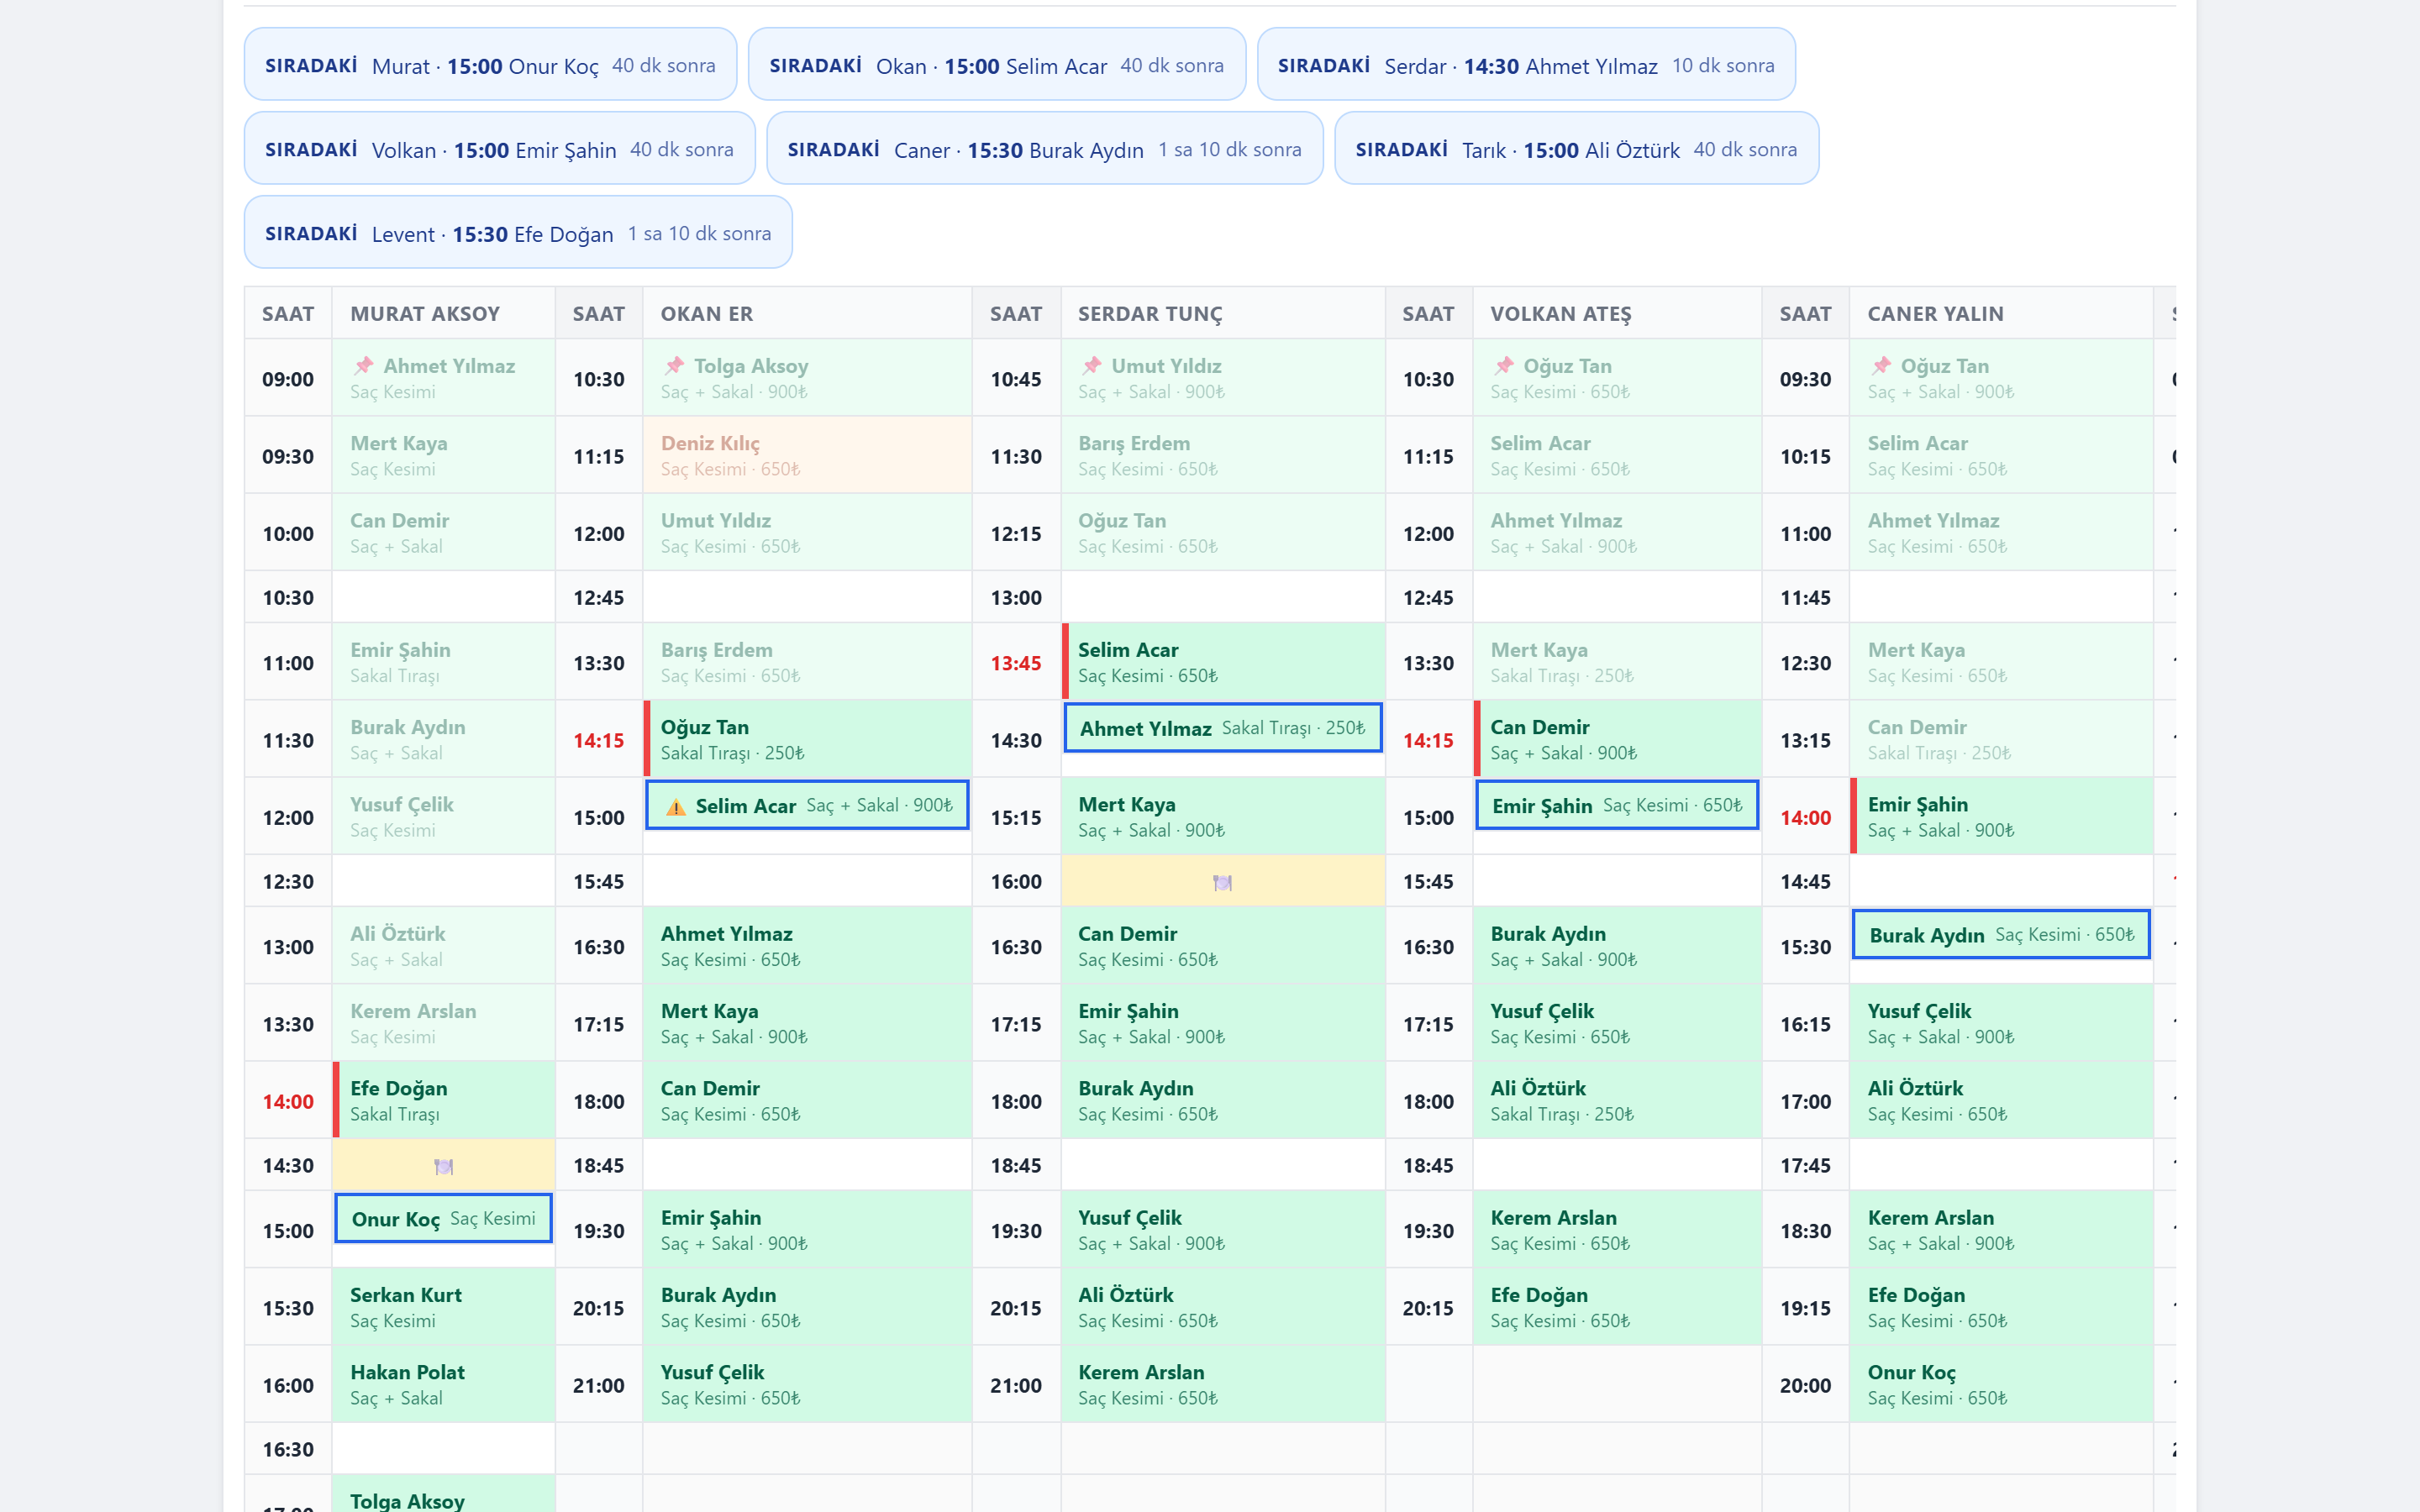Click the pin icon next to Umut Yıldız

(1092, 366)
